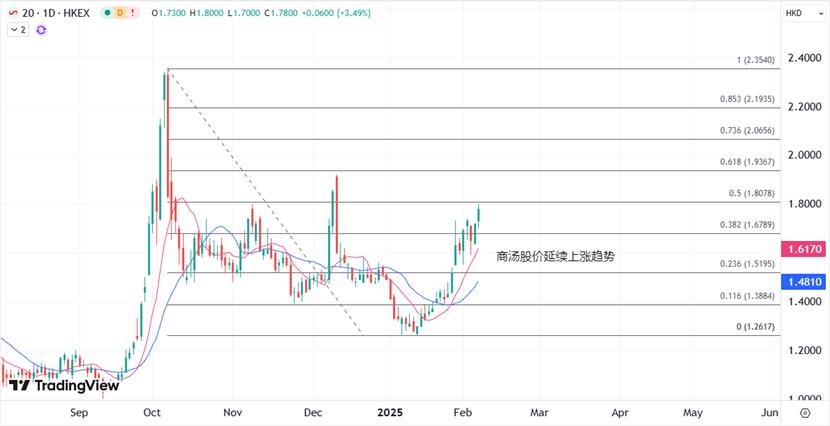Select the 0.5 (1.8078) Fibonacci level label

750,194
